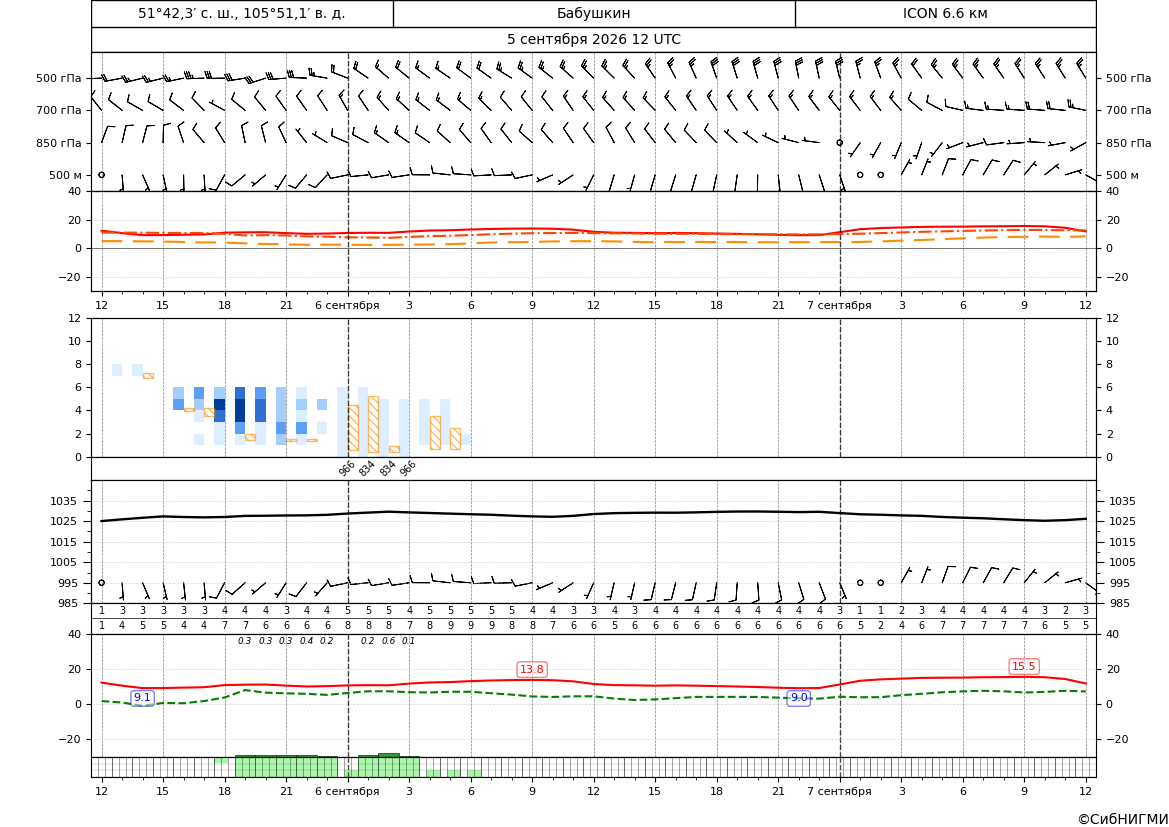Click the blue 9.0 min temperature label

click(x=798, y=697)
